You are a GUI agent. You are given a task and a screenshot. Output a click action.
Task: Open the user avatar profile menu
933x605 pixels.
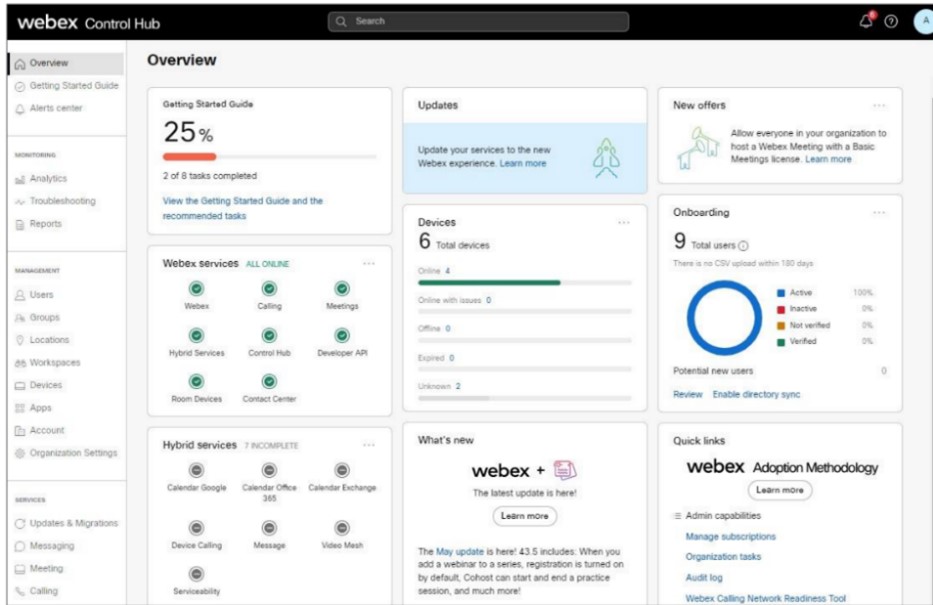[x=923, y=21]
